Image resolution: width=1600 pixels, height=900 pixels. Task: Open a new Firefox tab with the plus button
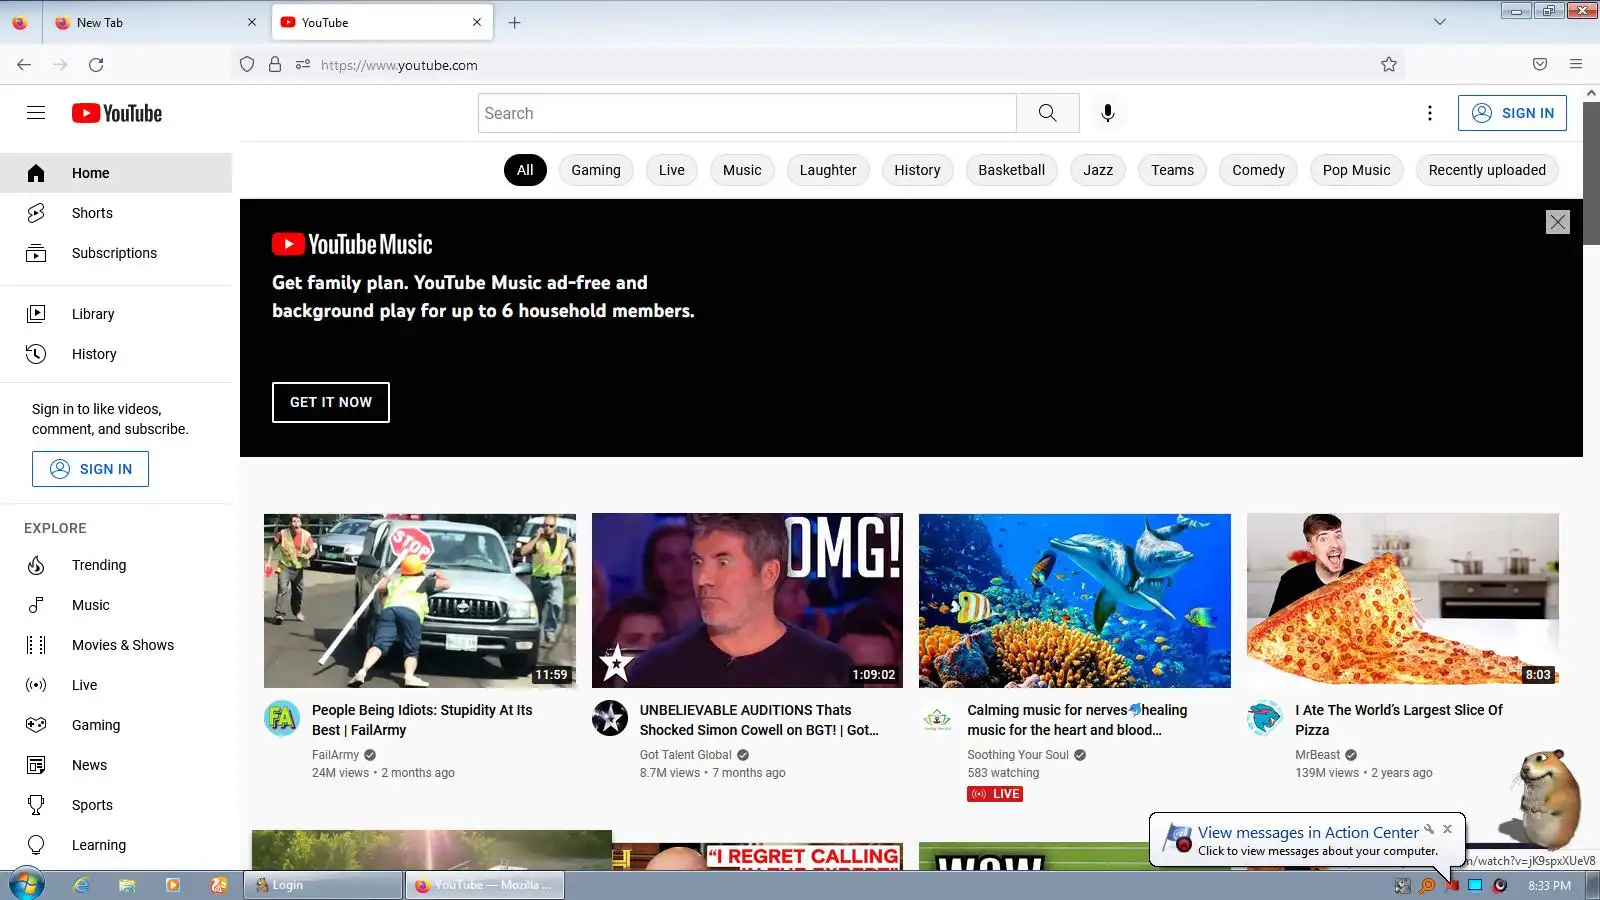click(514, 22)
